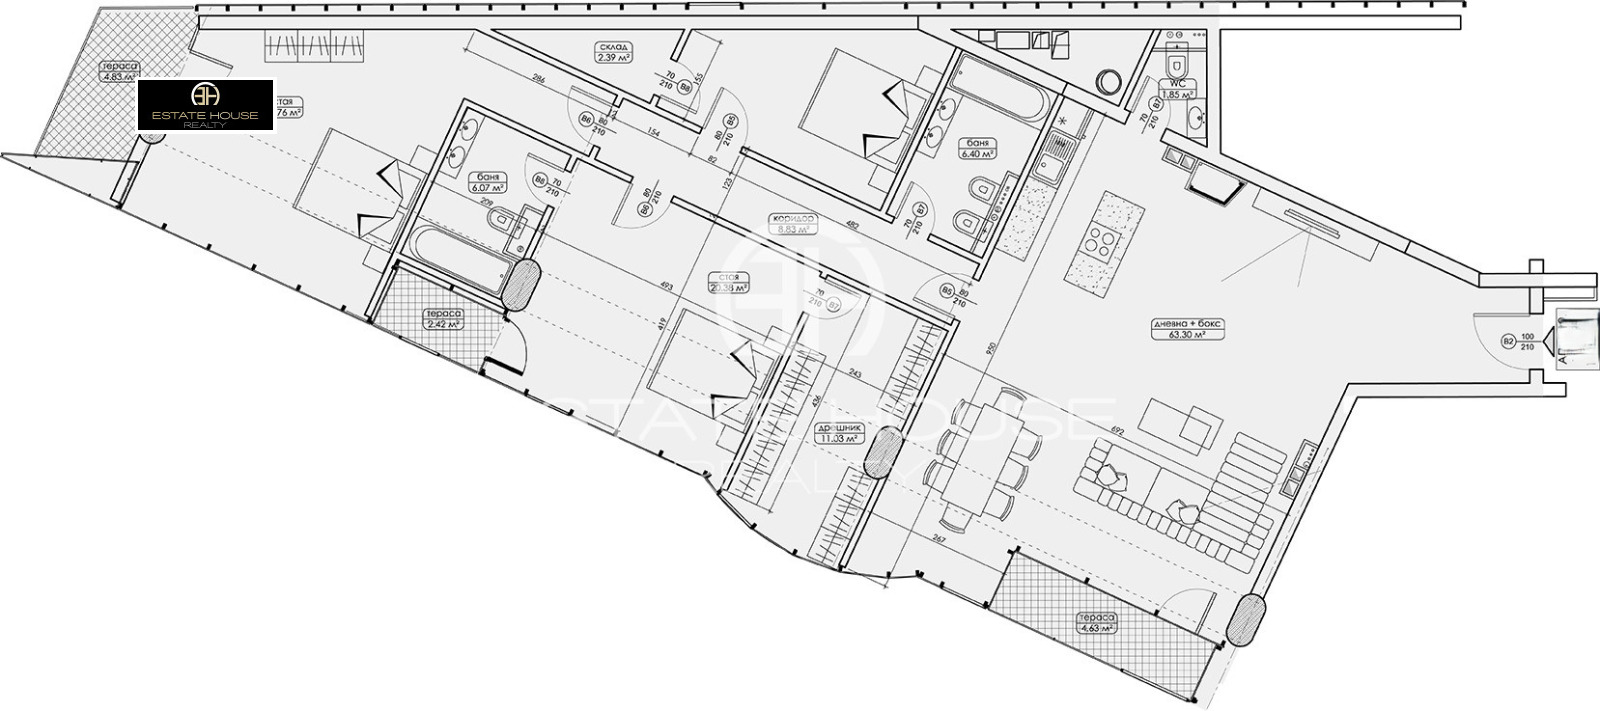Click the four-burner cooktop on the kitchen island
Viewport: 1600px width, 711px height.
pos(1101,241)
